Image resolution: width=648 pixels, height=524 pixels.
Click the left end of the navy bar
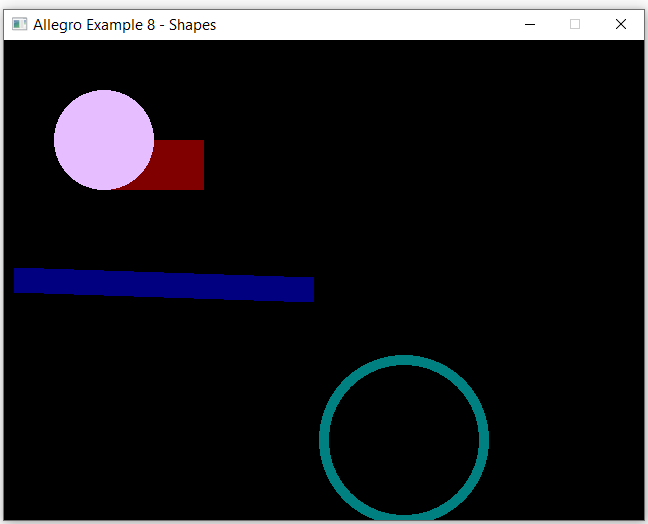click(x=22, y=280)
